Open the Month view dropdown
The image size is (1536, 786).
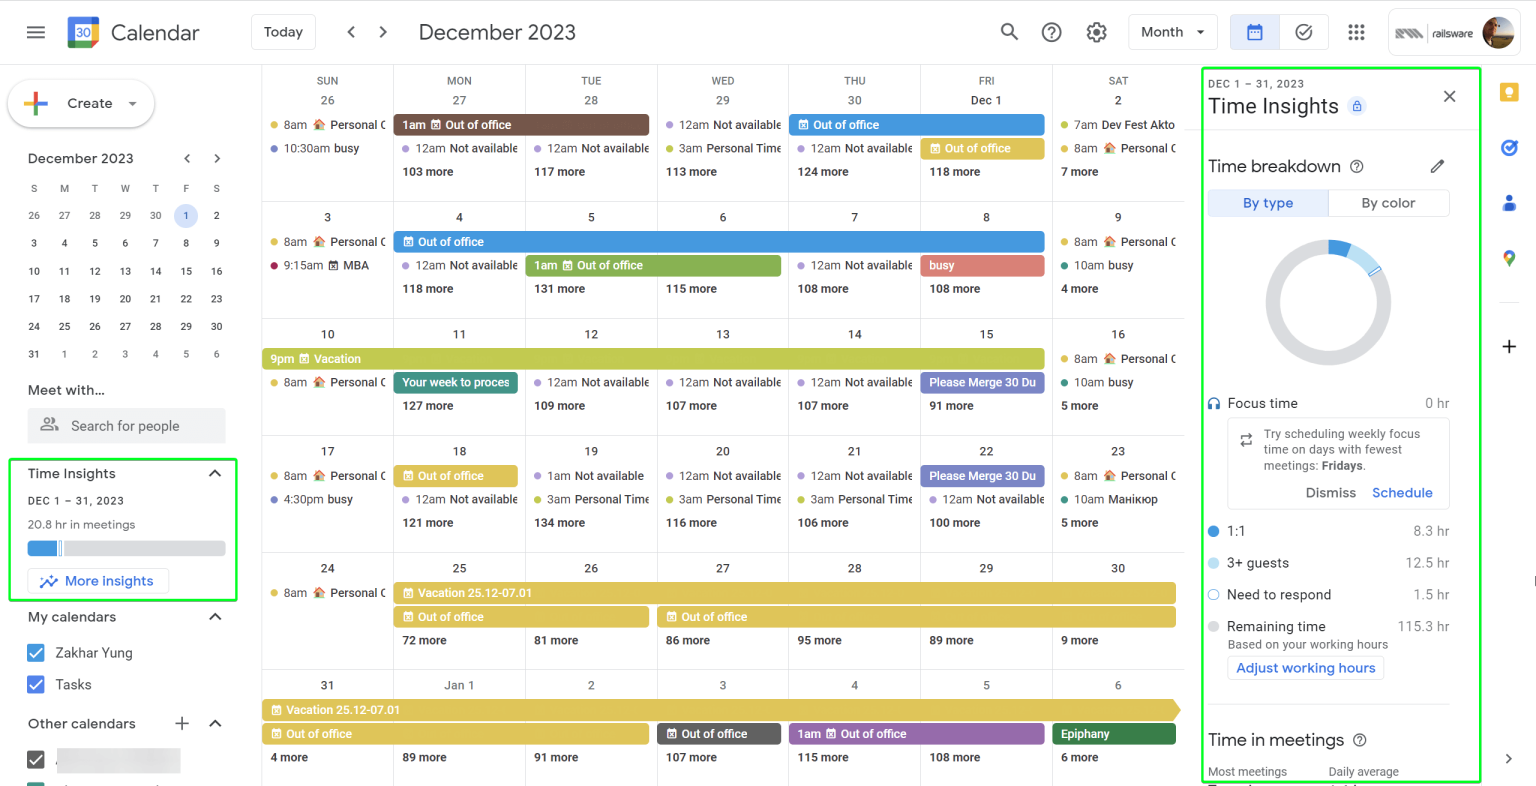tap(1172, 31)
